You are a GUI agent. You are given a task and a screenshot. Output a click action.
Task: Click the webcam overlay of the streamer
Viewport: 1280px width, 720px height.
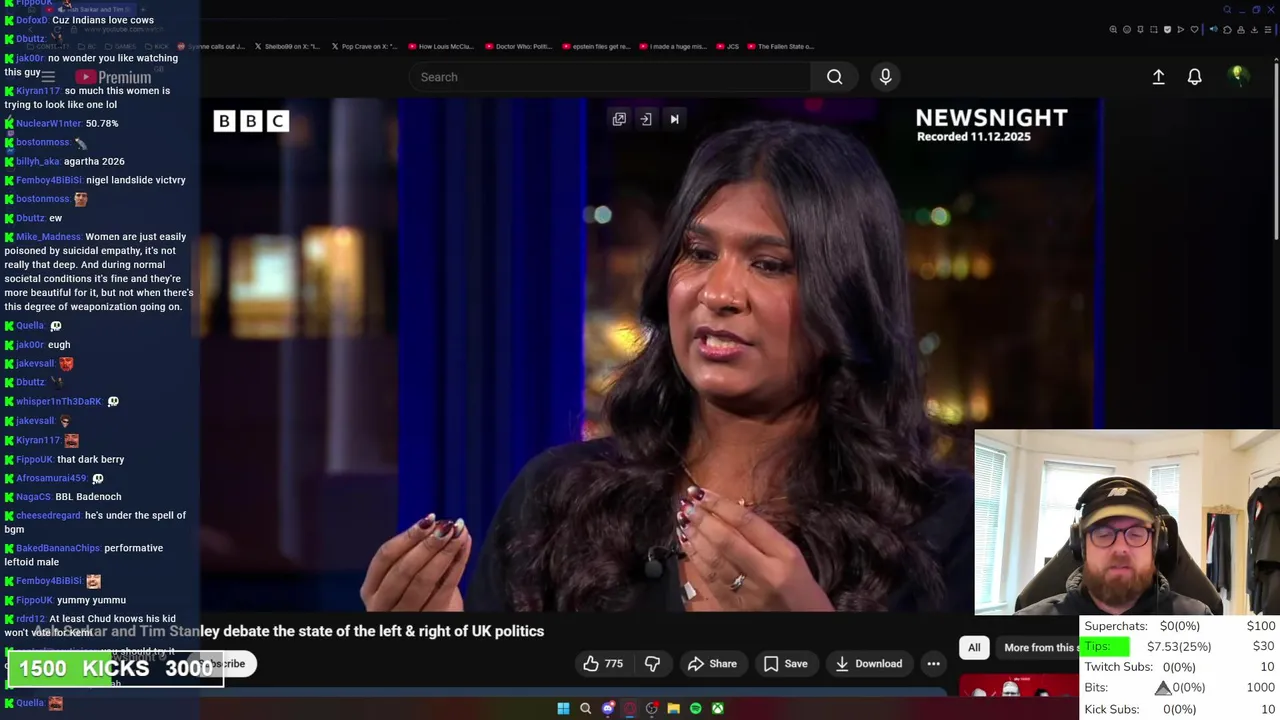tap(1127, 522)
